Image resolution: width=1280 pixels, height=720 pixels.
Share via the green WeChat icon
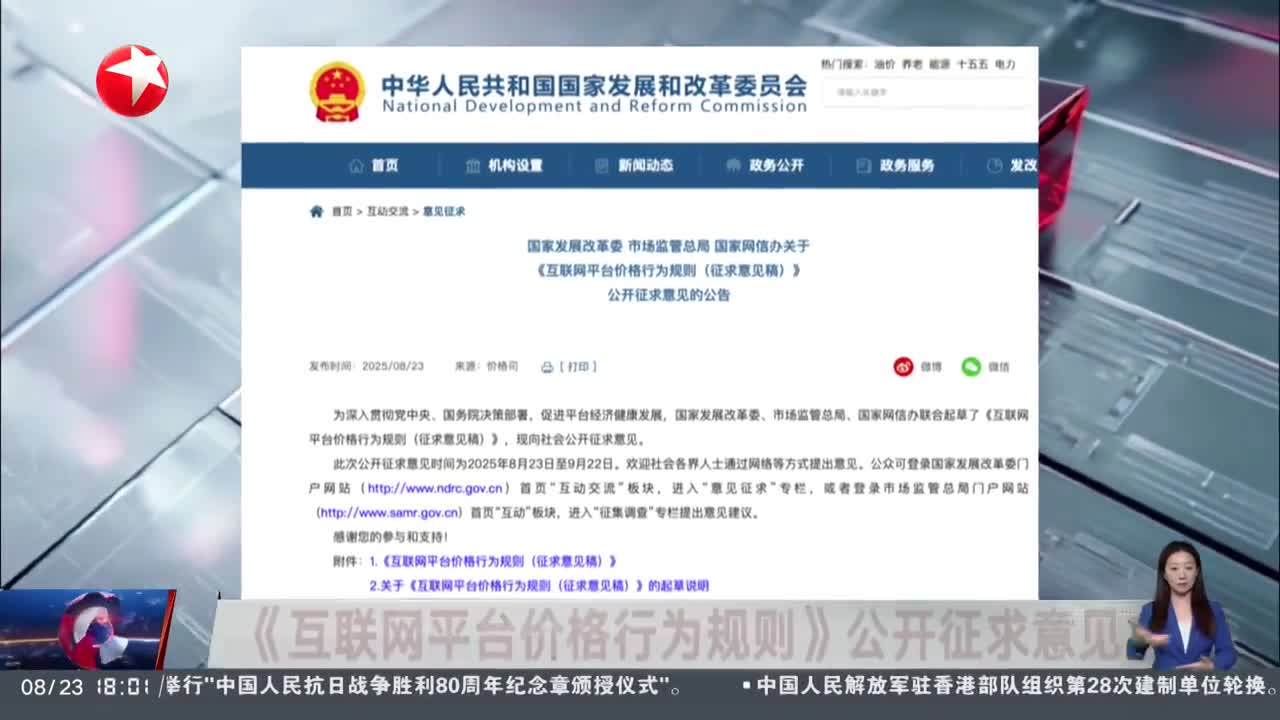(971, 367)
